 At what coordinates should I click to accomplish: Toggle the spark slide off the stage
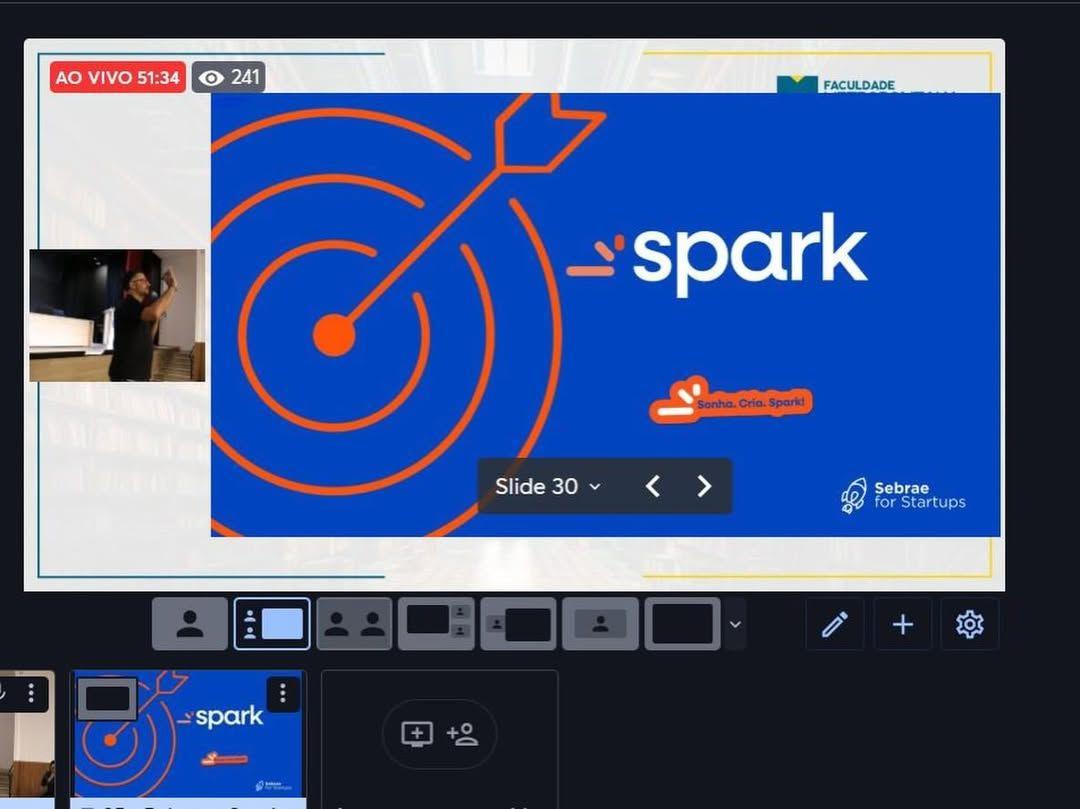[107, 699]
